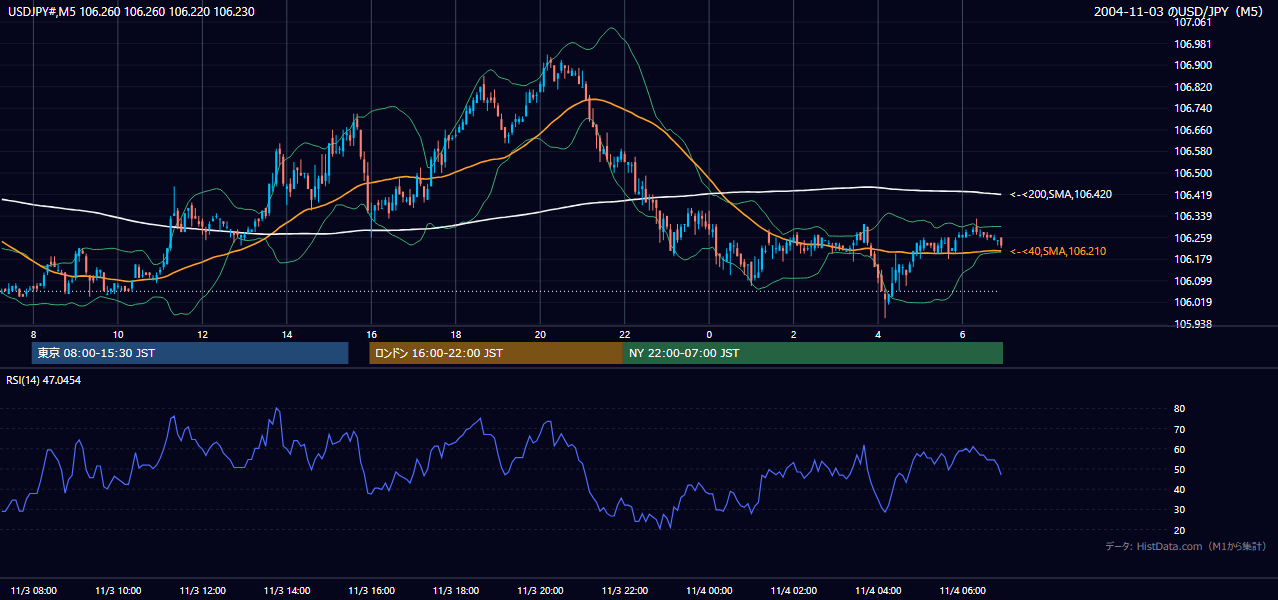Click price level 106.660 on the axis
Screen dimensions: 1278x600
(x=1194, y=130)
